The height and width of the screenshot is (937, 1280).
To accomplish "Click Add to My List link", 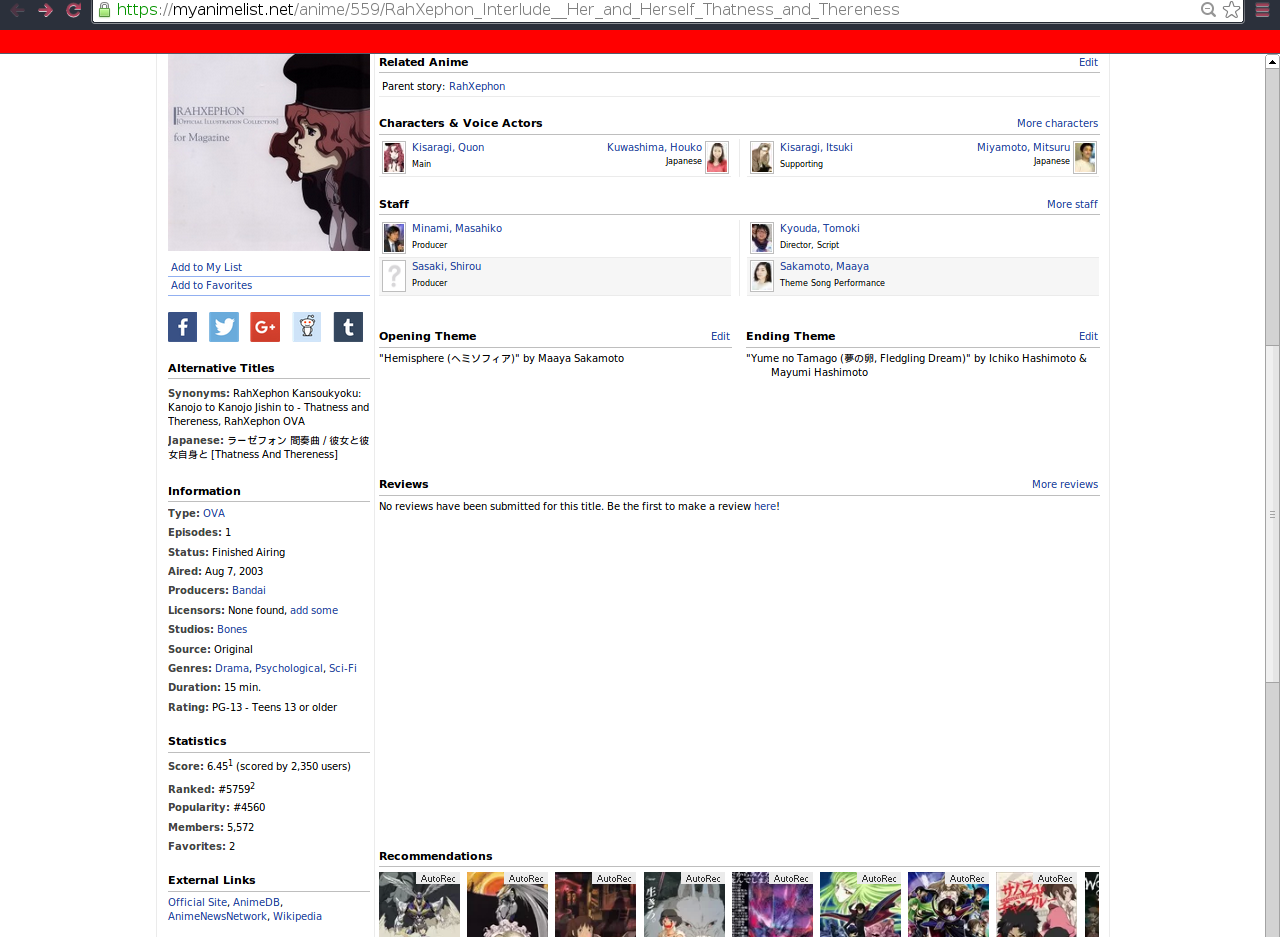I will tap(206, 267).
